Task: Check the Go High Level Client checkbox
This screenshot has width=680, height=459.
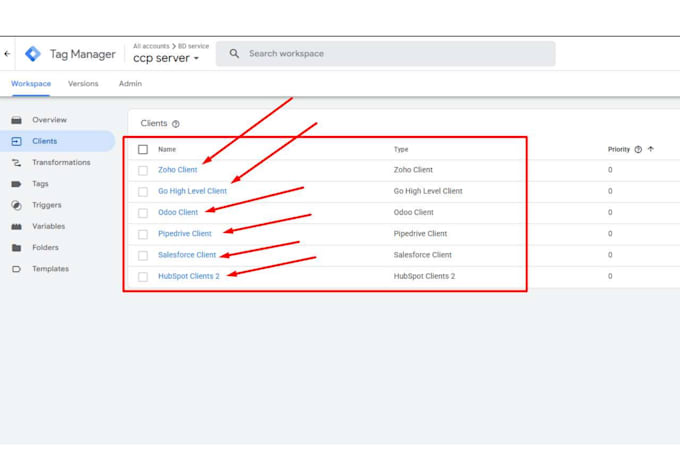Action: [143, 191]
